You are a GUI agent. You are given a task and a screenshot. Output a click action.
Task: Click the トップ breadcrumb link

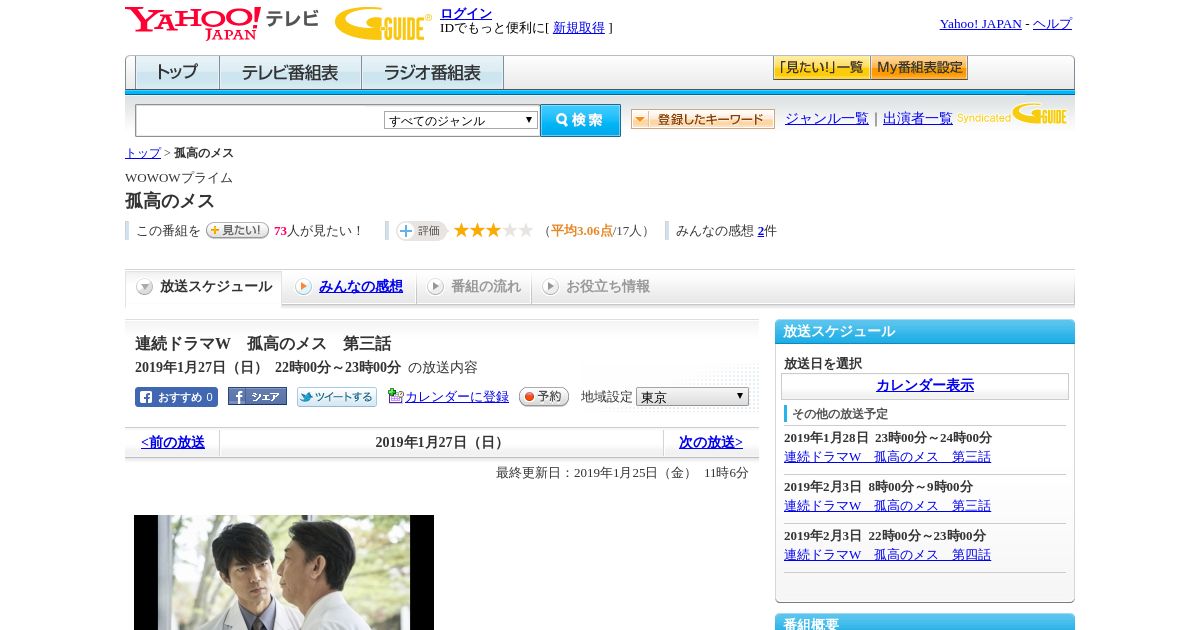tap(143, 153)
